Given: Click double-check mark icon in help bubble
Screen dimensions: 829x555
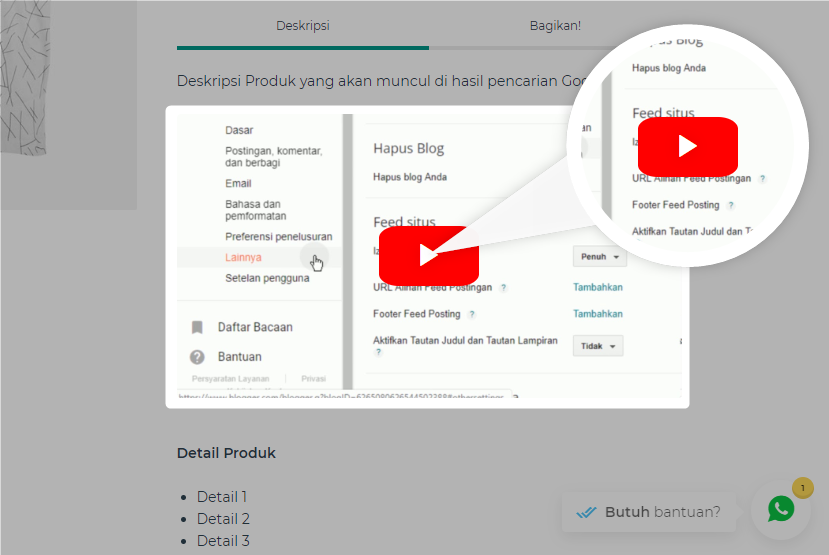Looking at the screenshot, I should (x=586, y=512).
